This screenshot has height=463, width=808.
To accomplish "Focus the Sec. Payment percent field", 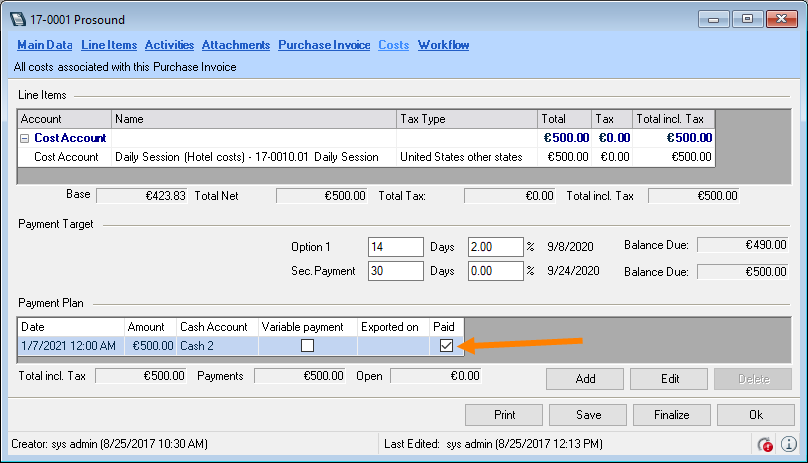I will pyautogui.click(x=495, y=271).
